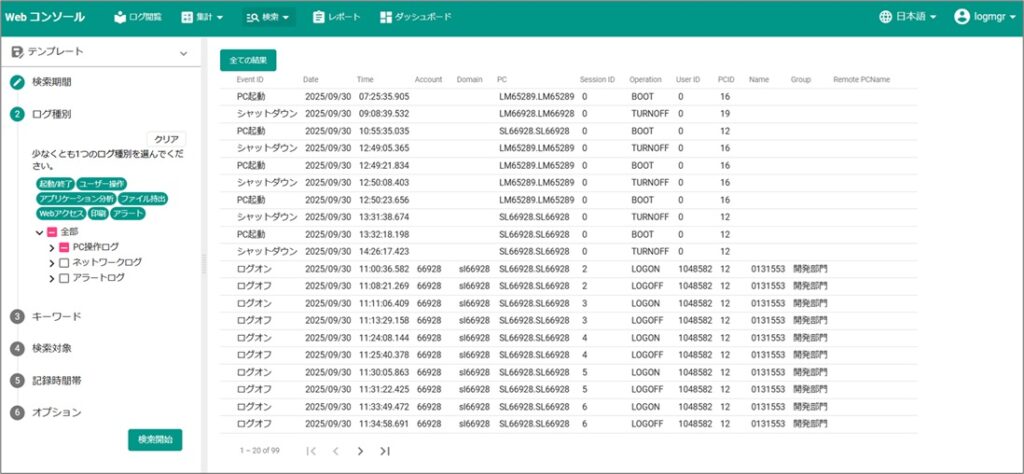Viewport: 1024px width, 474px height.
Task: Check the ネットワークログ checkbox
Action: pos(64,262)
